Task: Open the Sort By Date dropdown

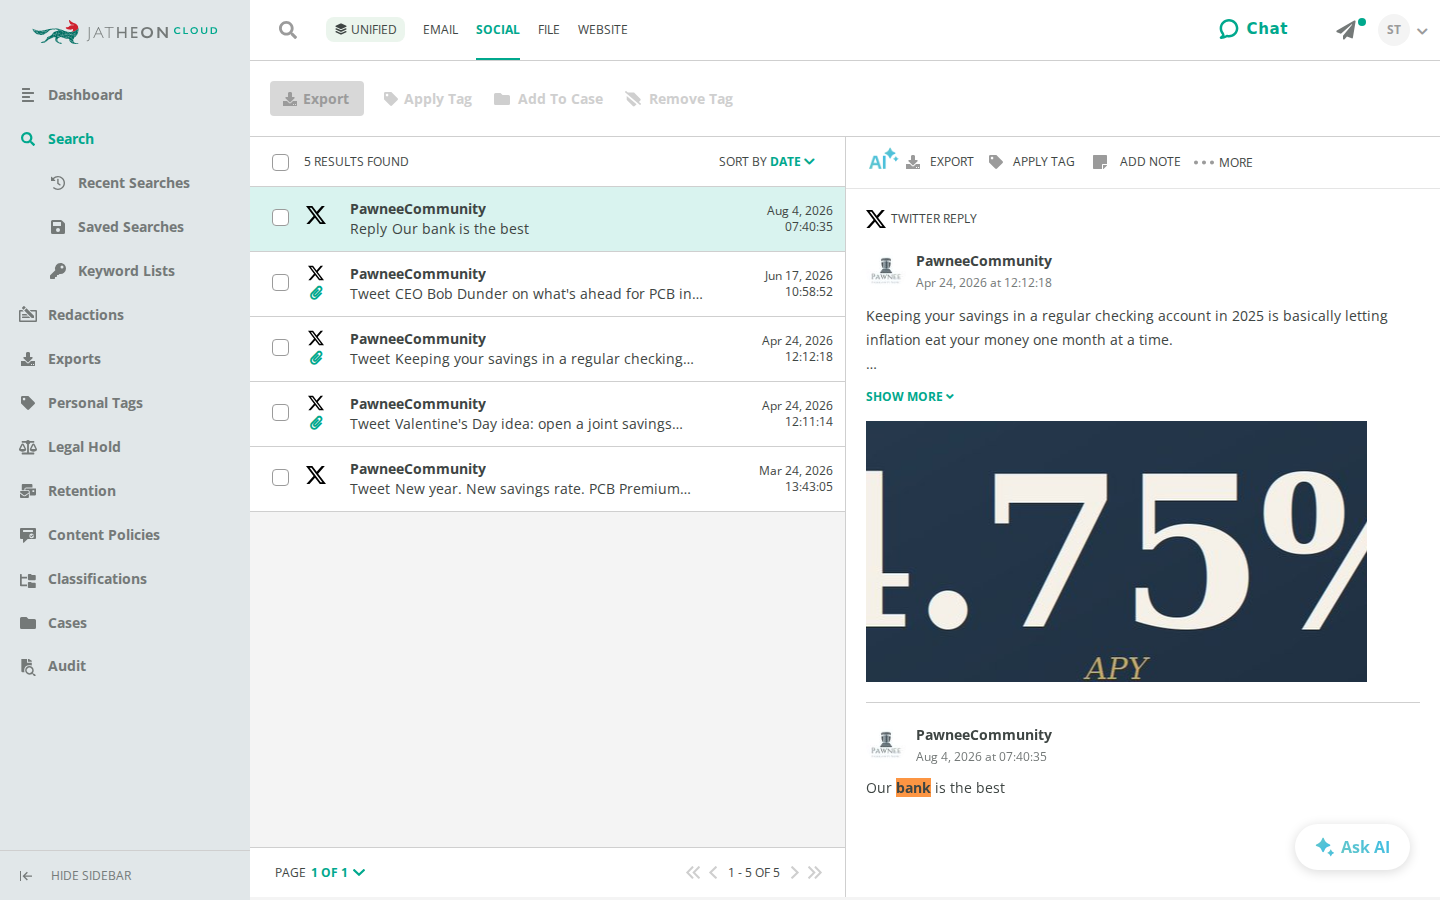Action: (767, 161)
